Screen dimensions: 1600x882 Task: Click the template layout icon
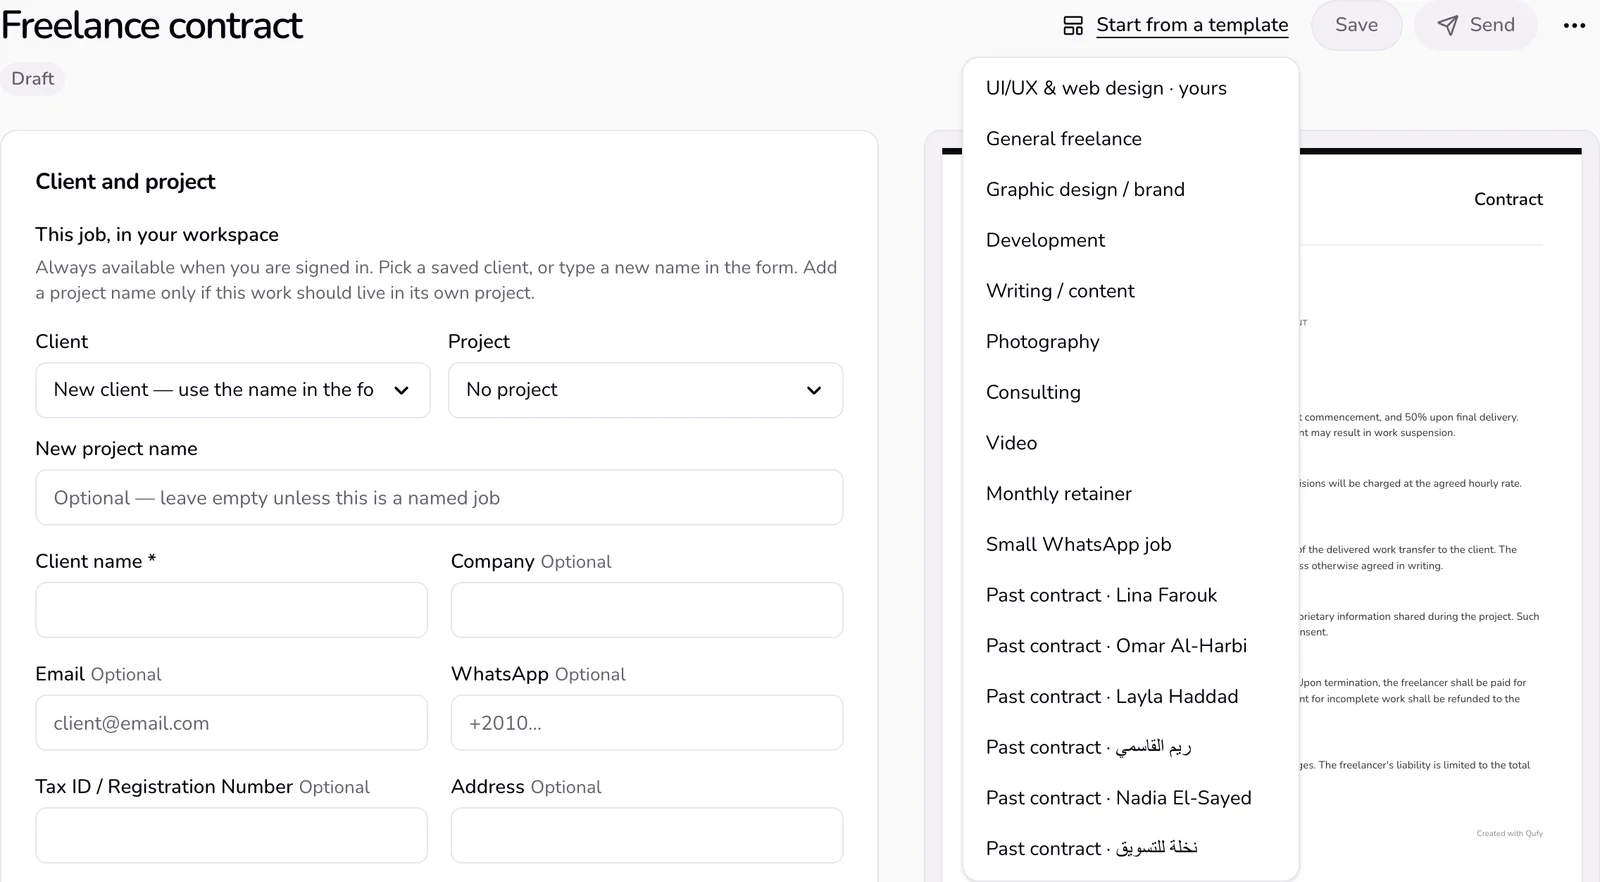[x=1073, y=25]
